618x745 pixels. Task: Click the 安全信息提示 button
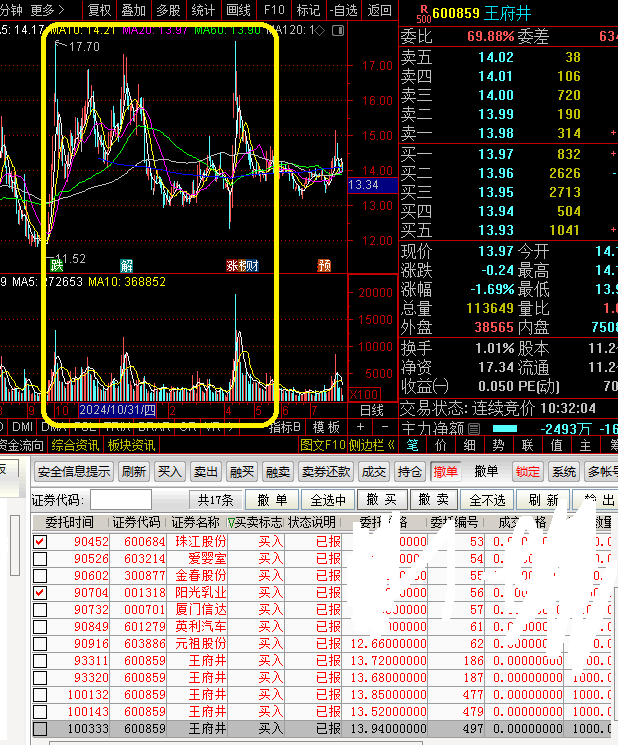pos(74,472)
